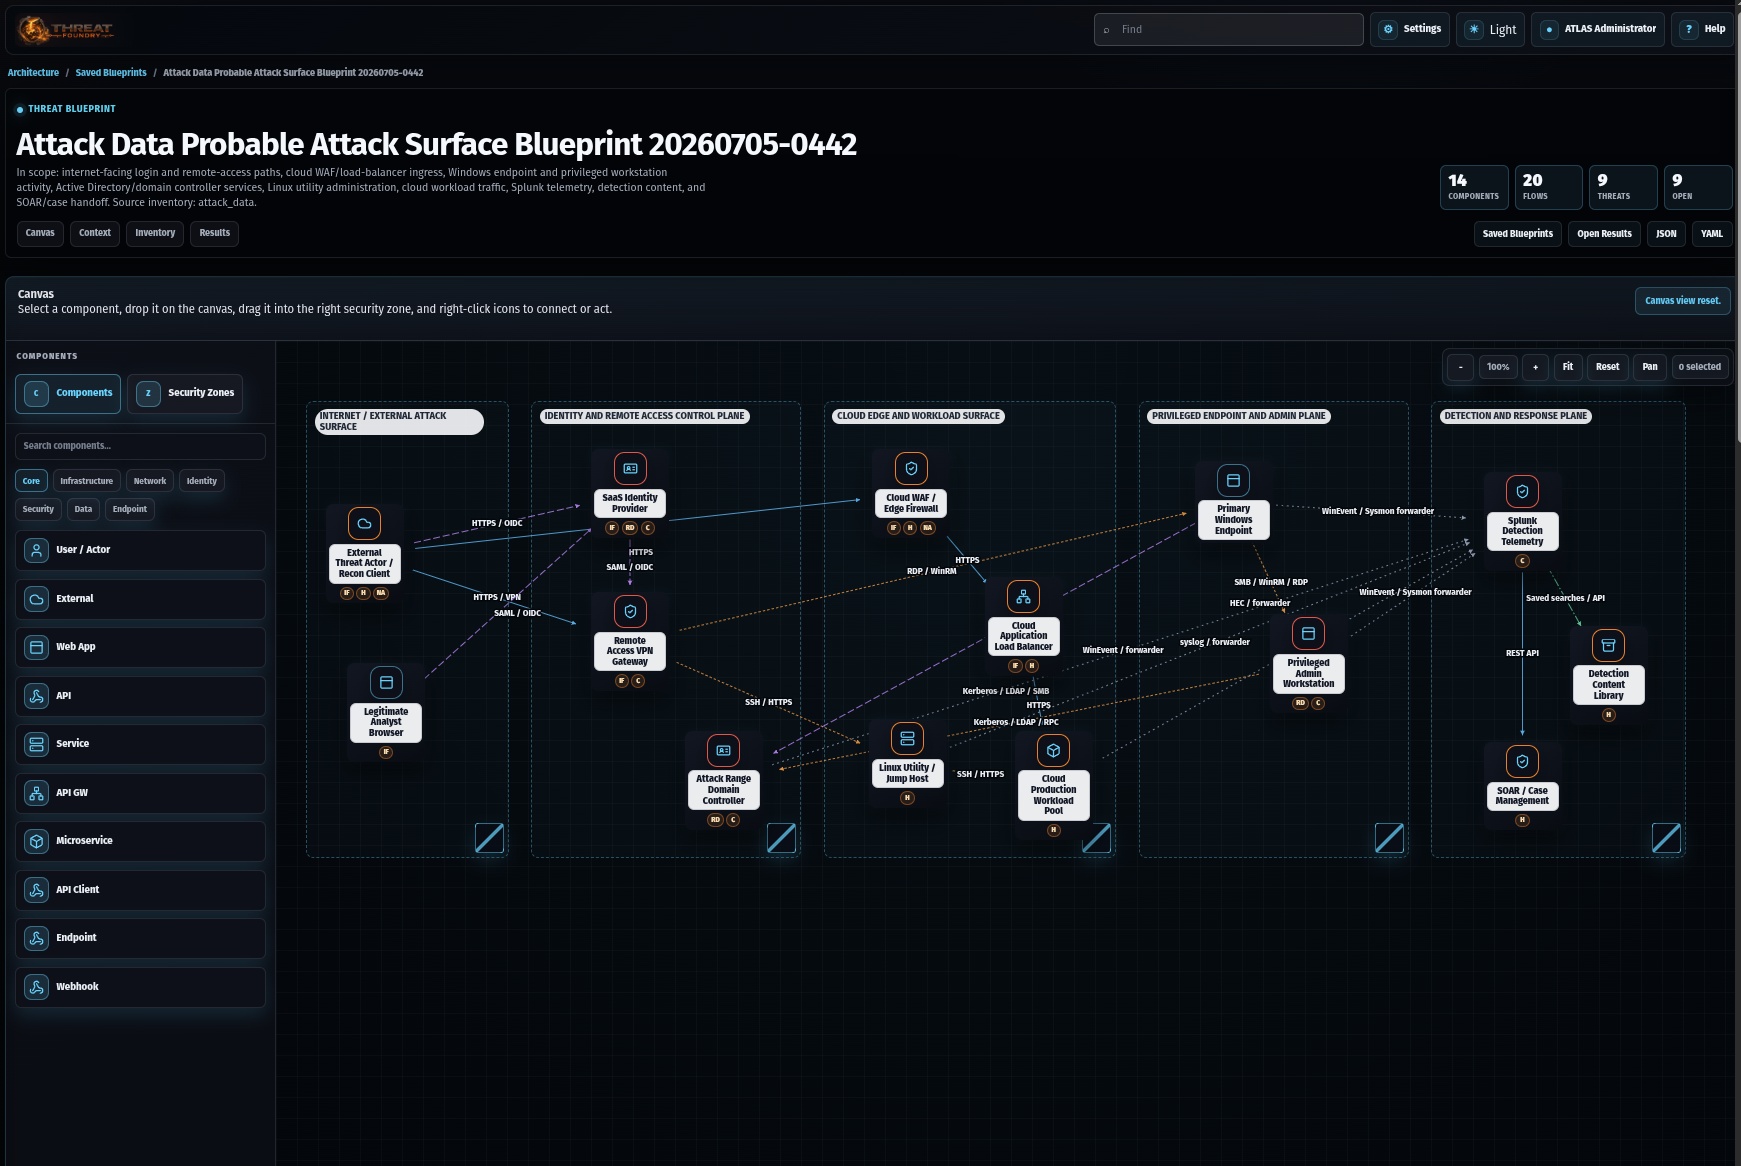
Task: Choose the User / Actor palette component
Action: [x=140, y=550]
